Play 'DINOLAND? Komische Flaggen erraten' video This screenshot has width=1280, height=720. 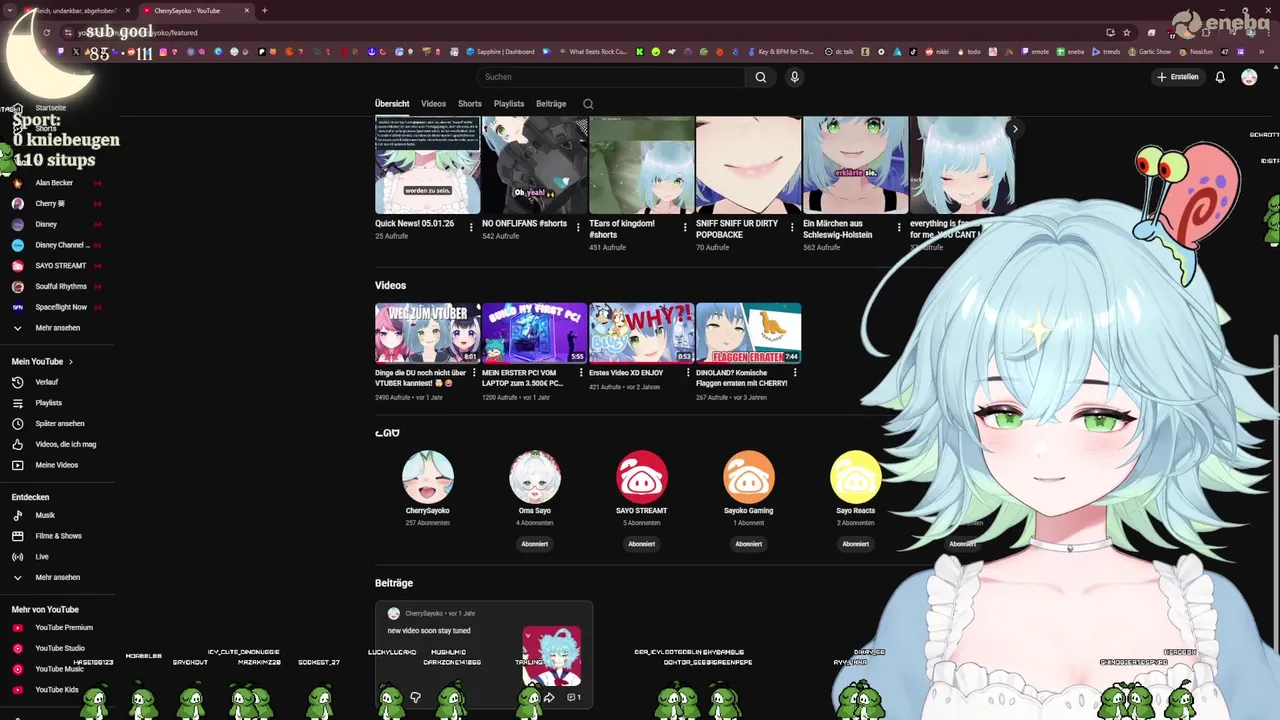(749, 333)
